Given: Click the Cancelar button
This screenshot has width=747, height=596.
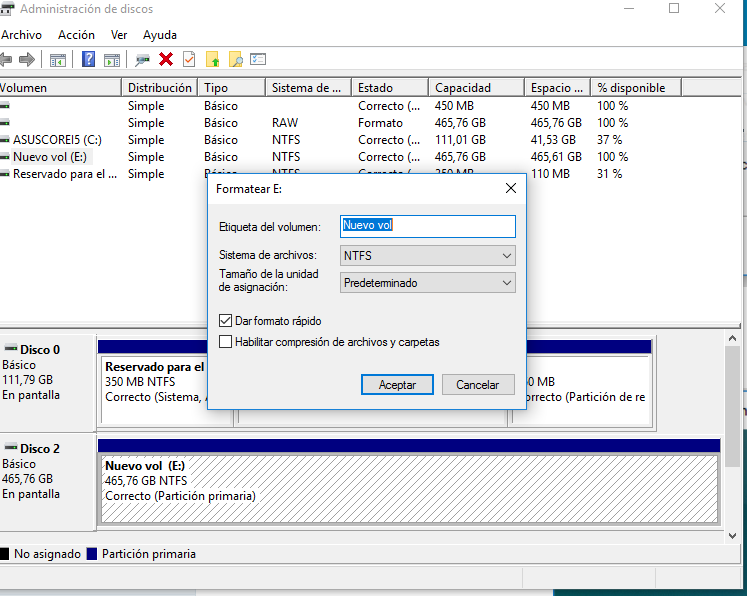Looking at the screenshot, I should click(478, 385).
